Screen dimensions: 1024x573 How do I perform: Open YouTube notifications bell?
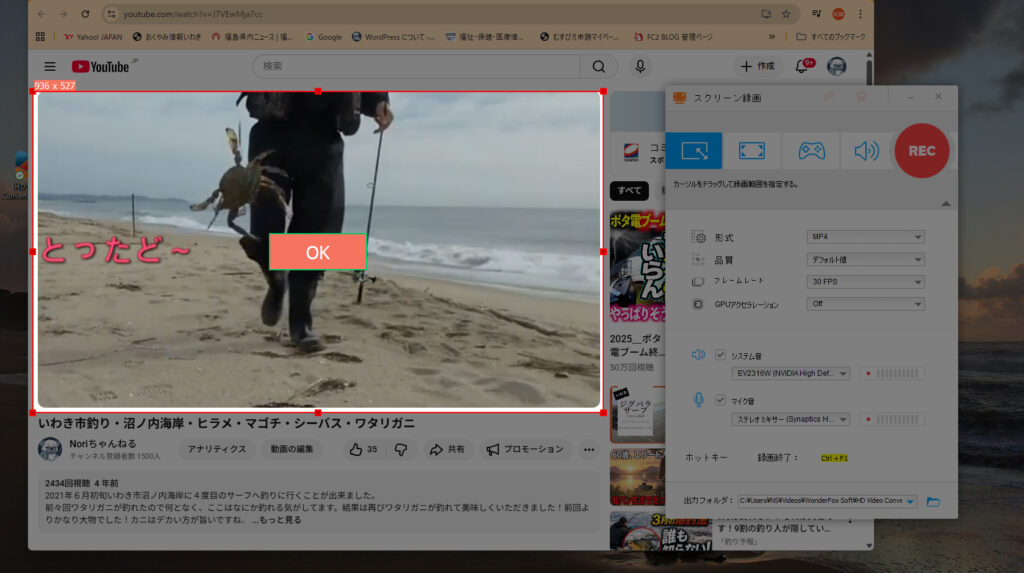click(802, 66)
